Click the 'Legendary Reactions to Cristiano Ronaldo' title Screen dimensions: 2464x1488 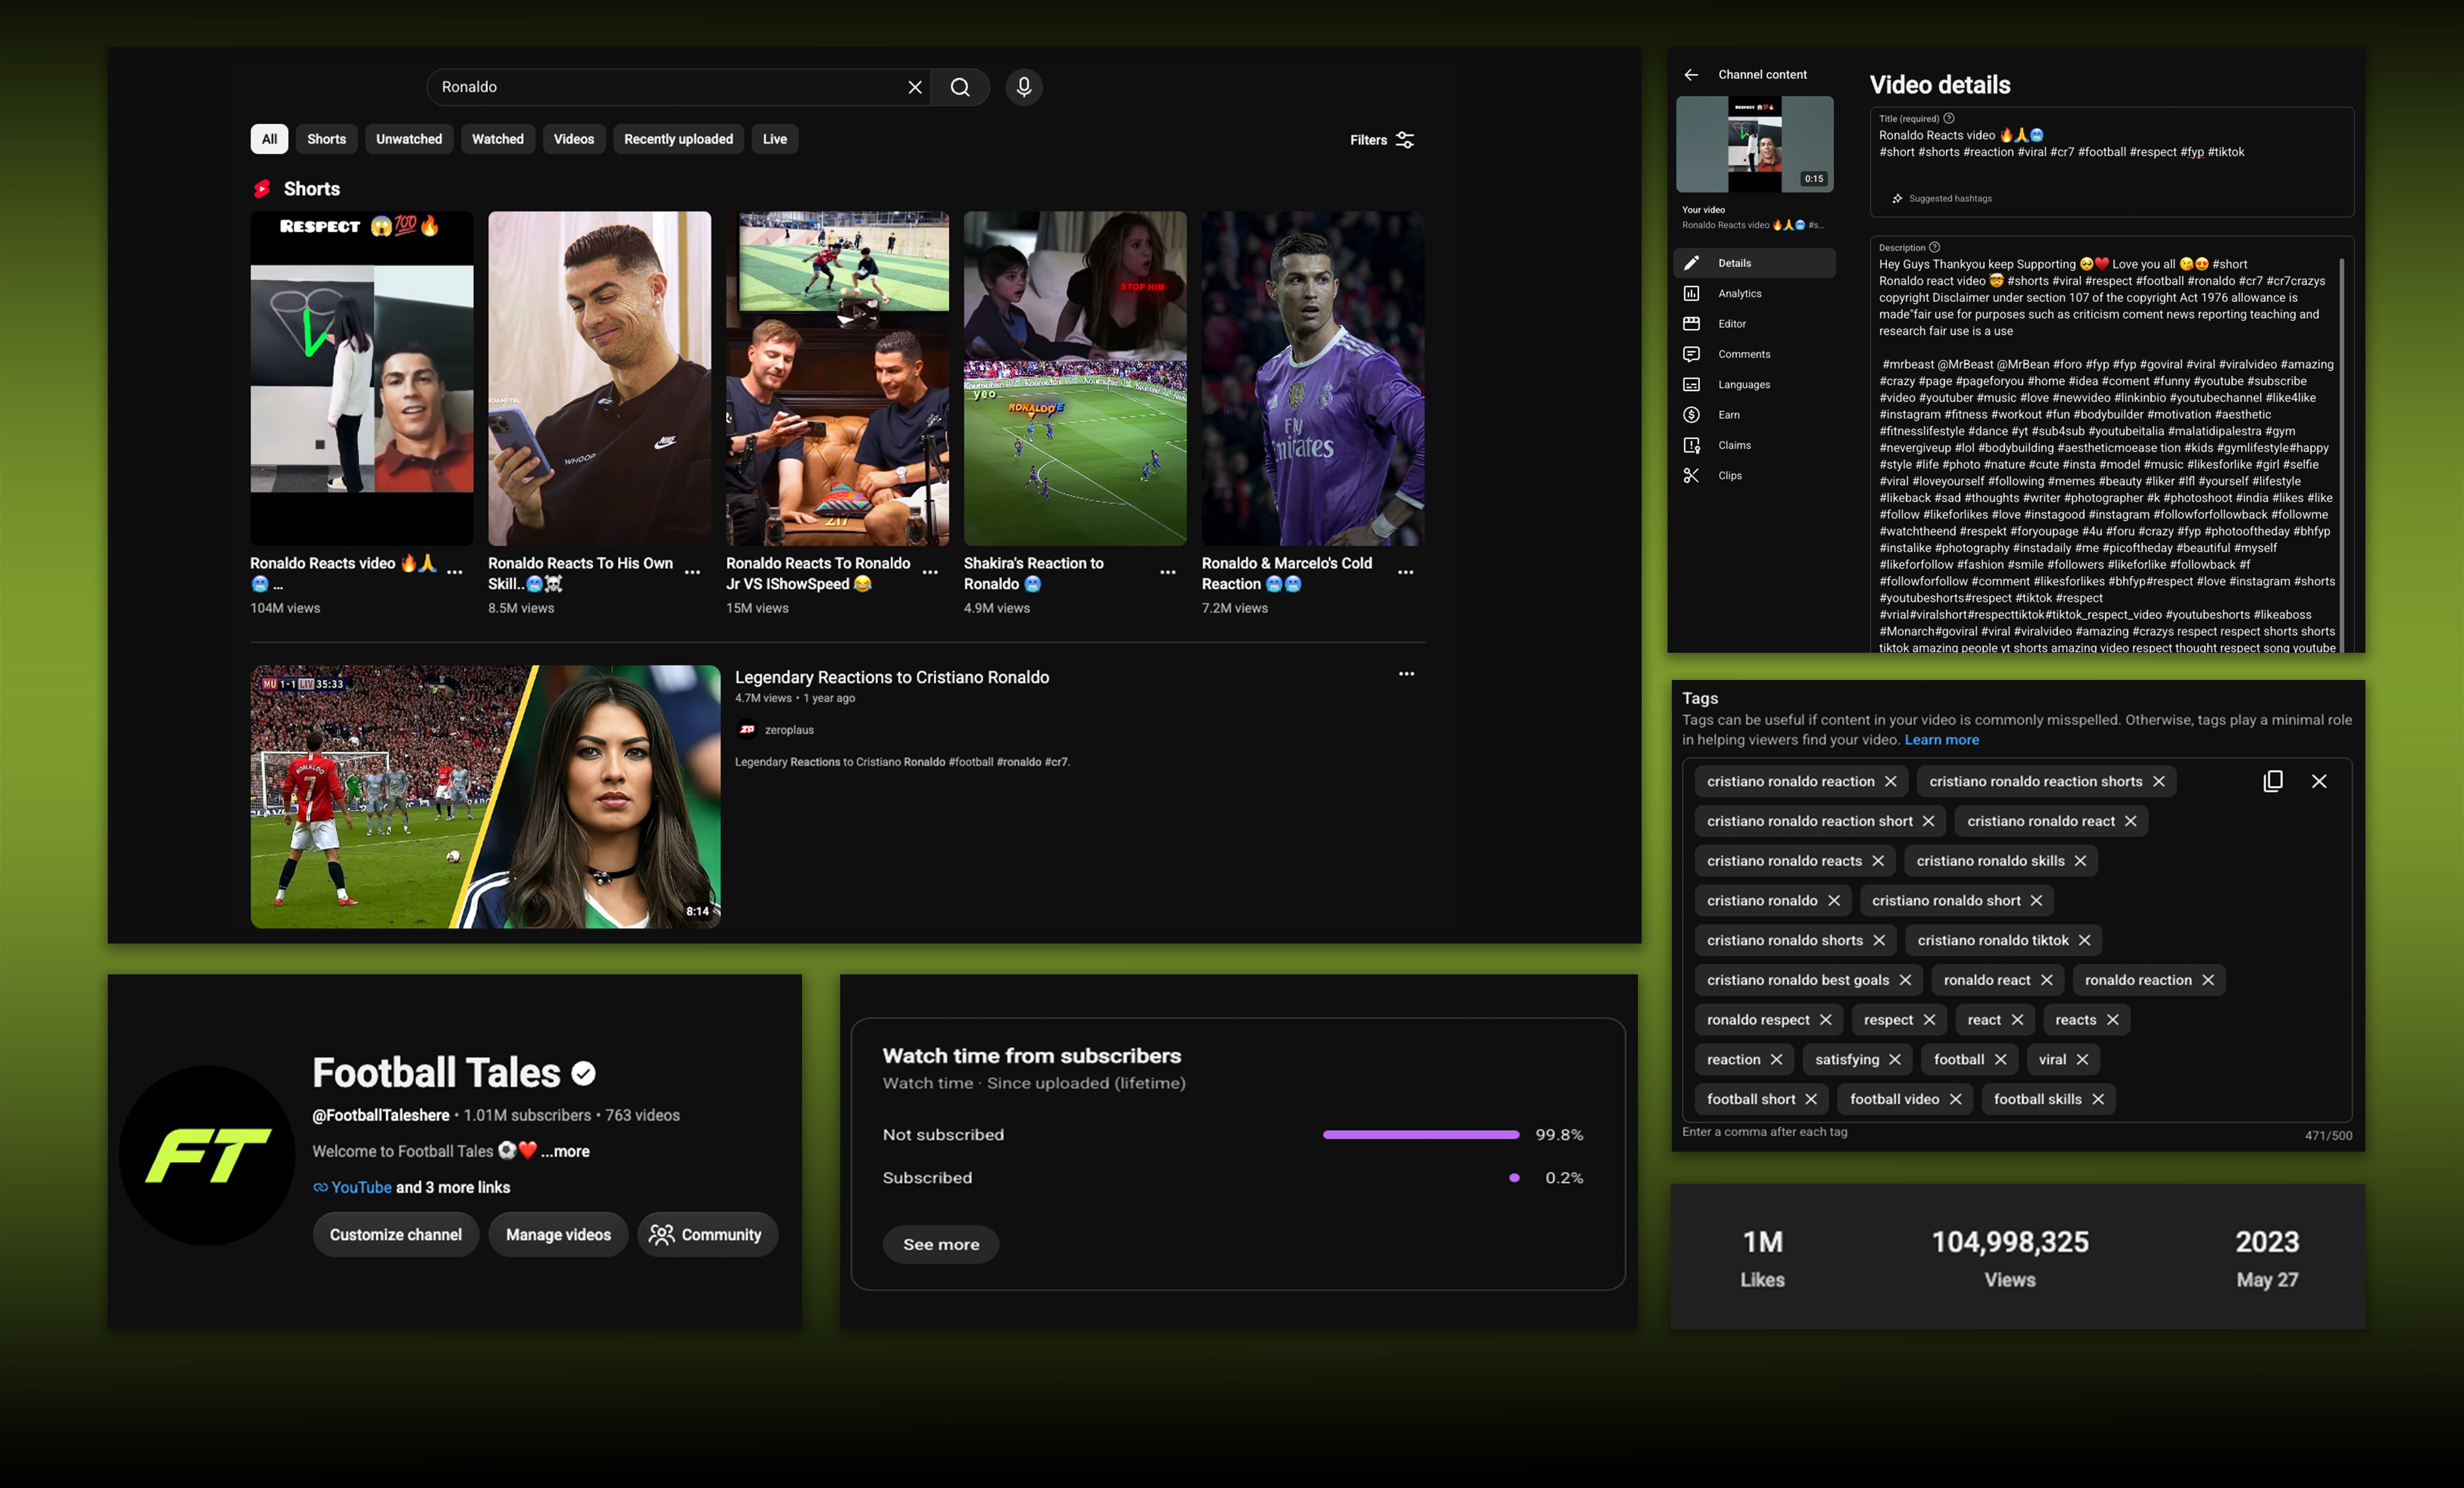click(892, 677)
